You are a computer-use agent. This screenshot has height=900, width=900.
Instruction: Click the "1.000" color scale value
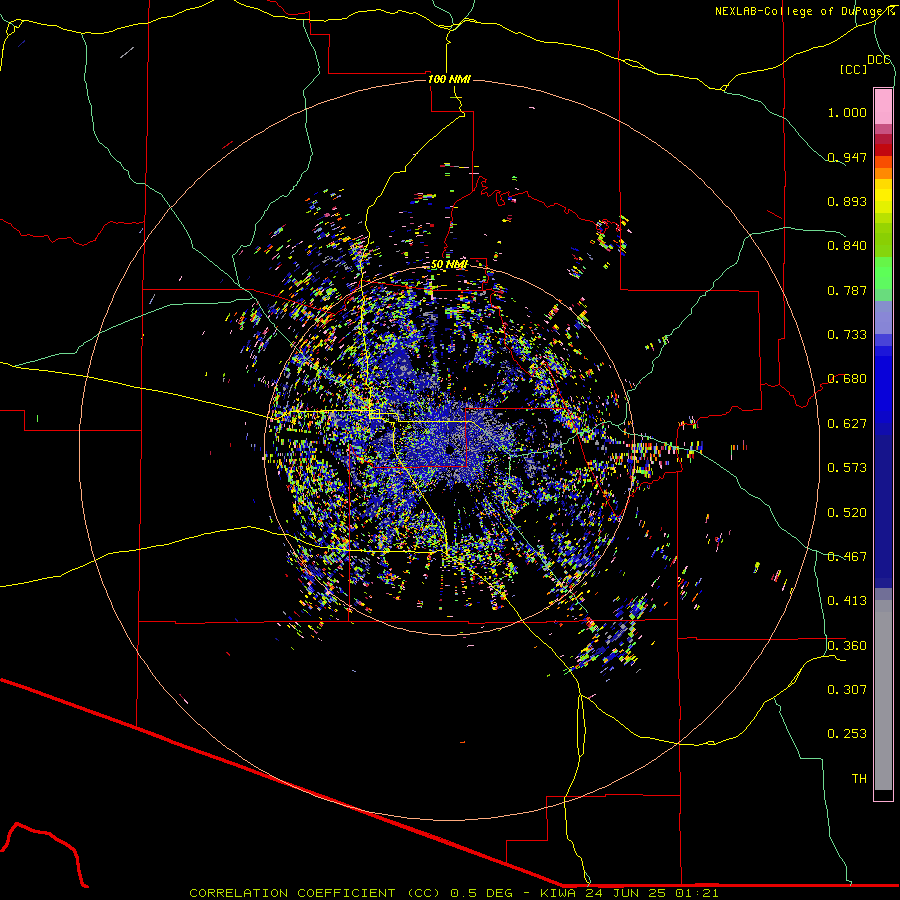click(x=847, y=112)
